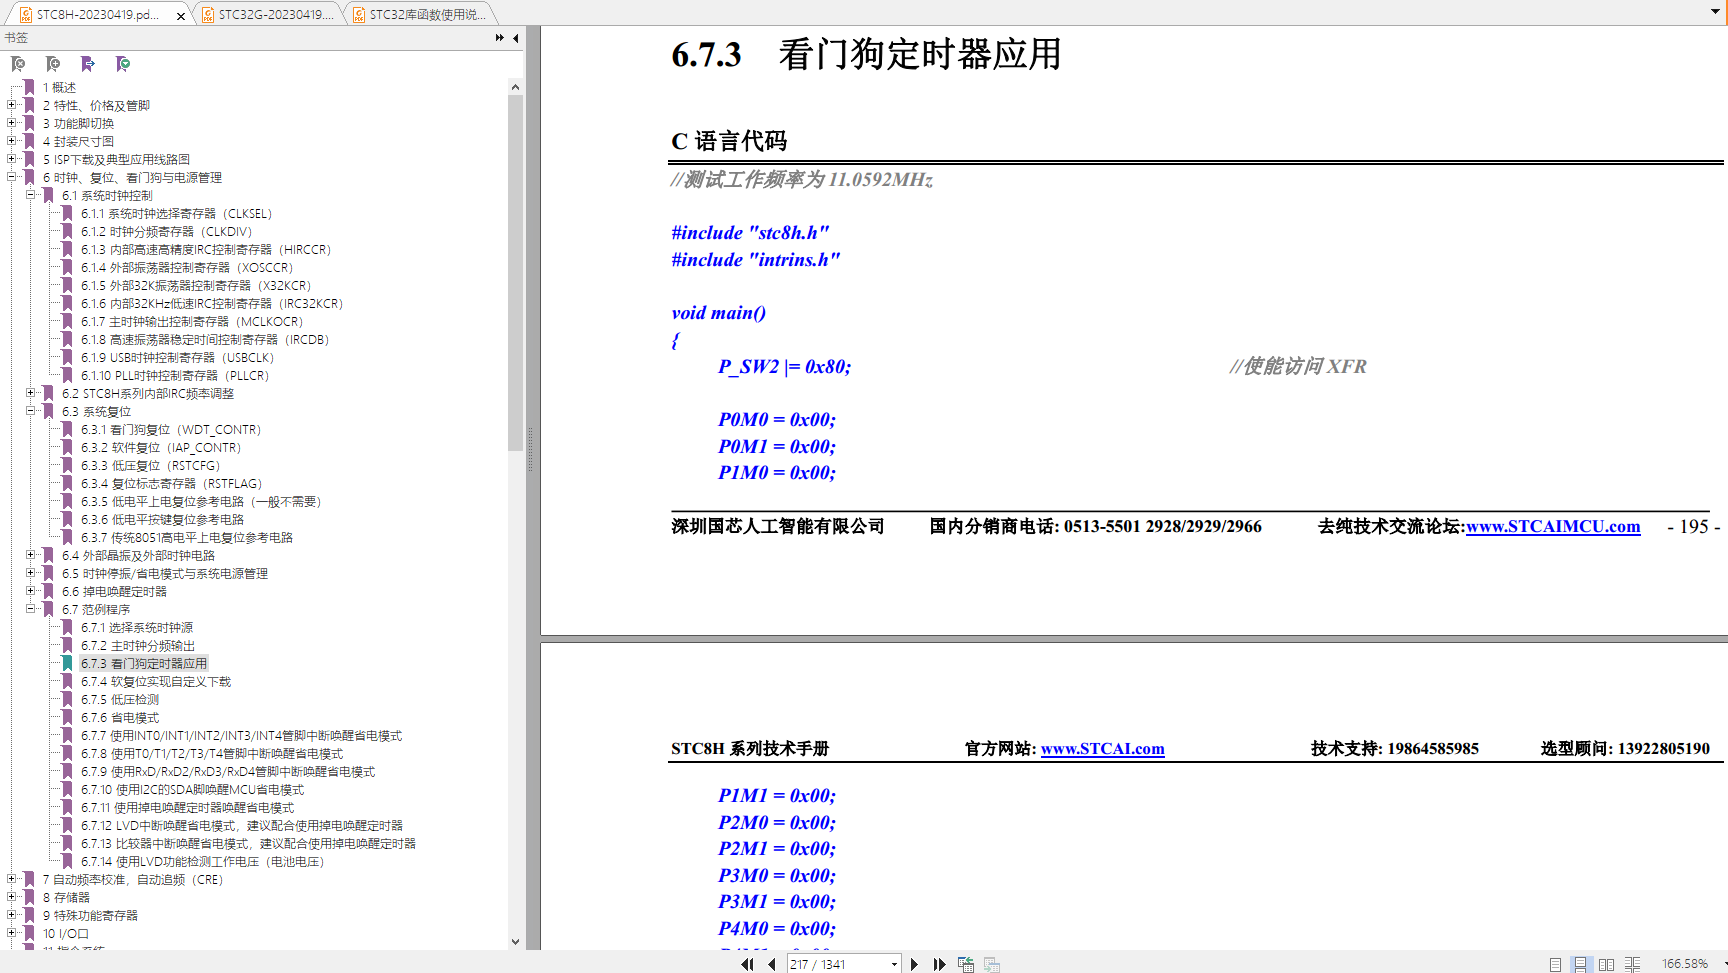Open bookmark 6.1.10 PLL时钟控制寄存器
The image size is (1728, 973).
[175, 375]
